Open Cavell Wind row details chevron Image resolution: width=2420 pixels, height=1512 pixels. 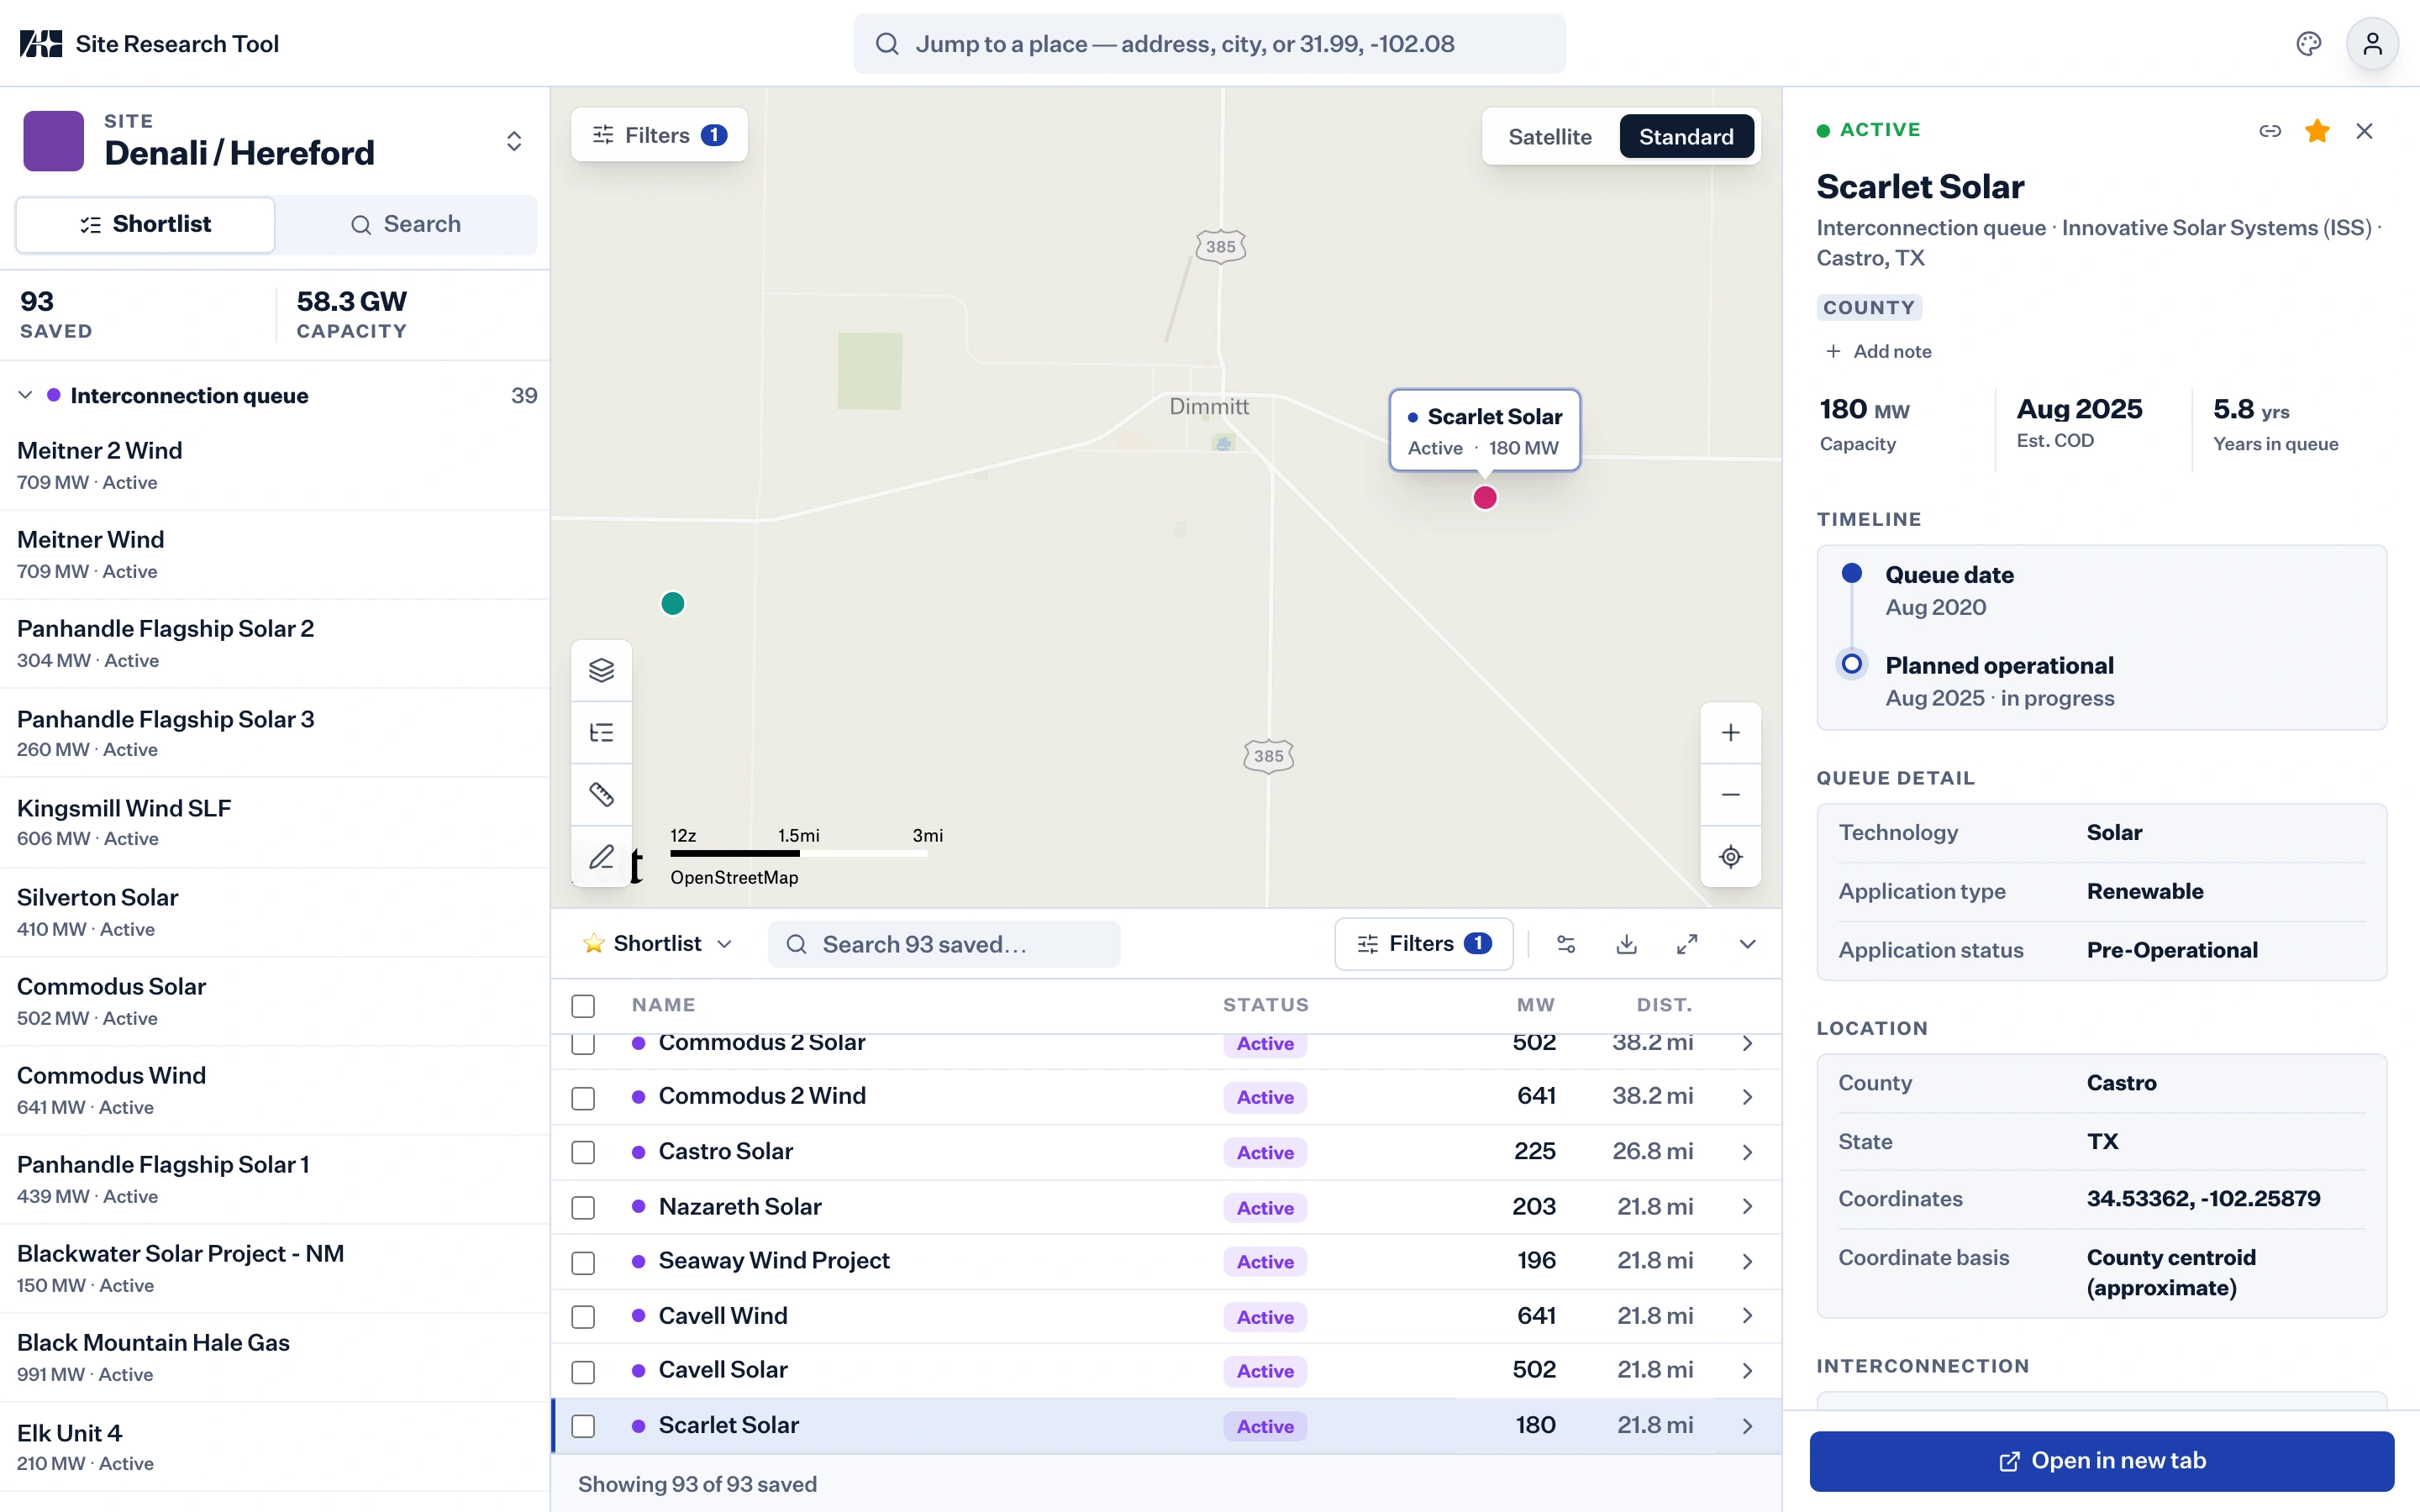coord(1747,1316)
